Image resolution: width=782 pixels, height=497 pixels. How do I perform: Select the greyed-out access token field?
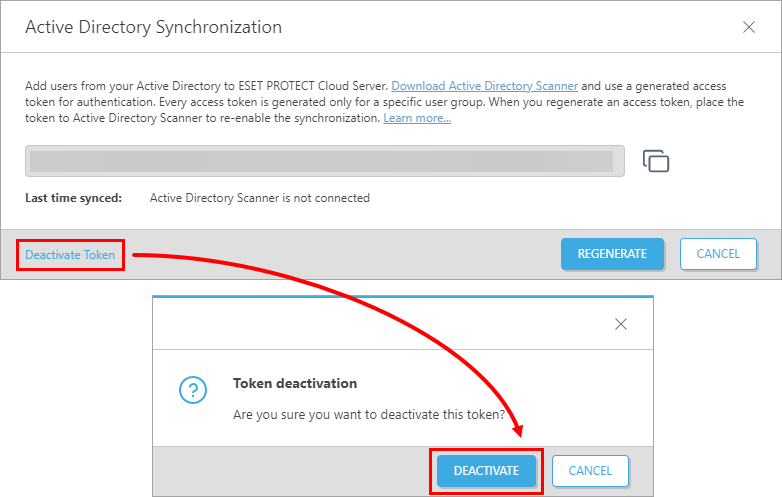click(x=325, y=161)
